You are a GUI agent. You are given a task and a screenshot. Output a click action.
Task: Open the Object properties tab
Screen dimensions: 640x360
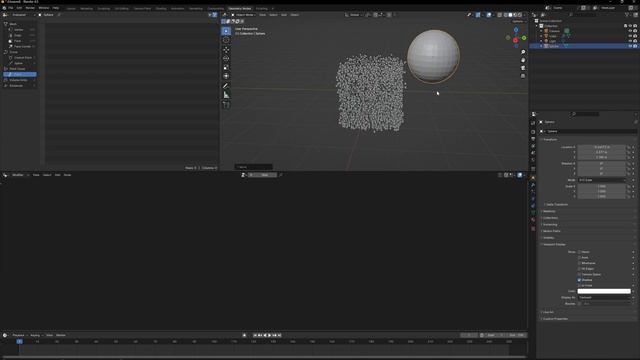tap(533, 178)
